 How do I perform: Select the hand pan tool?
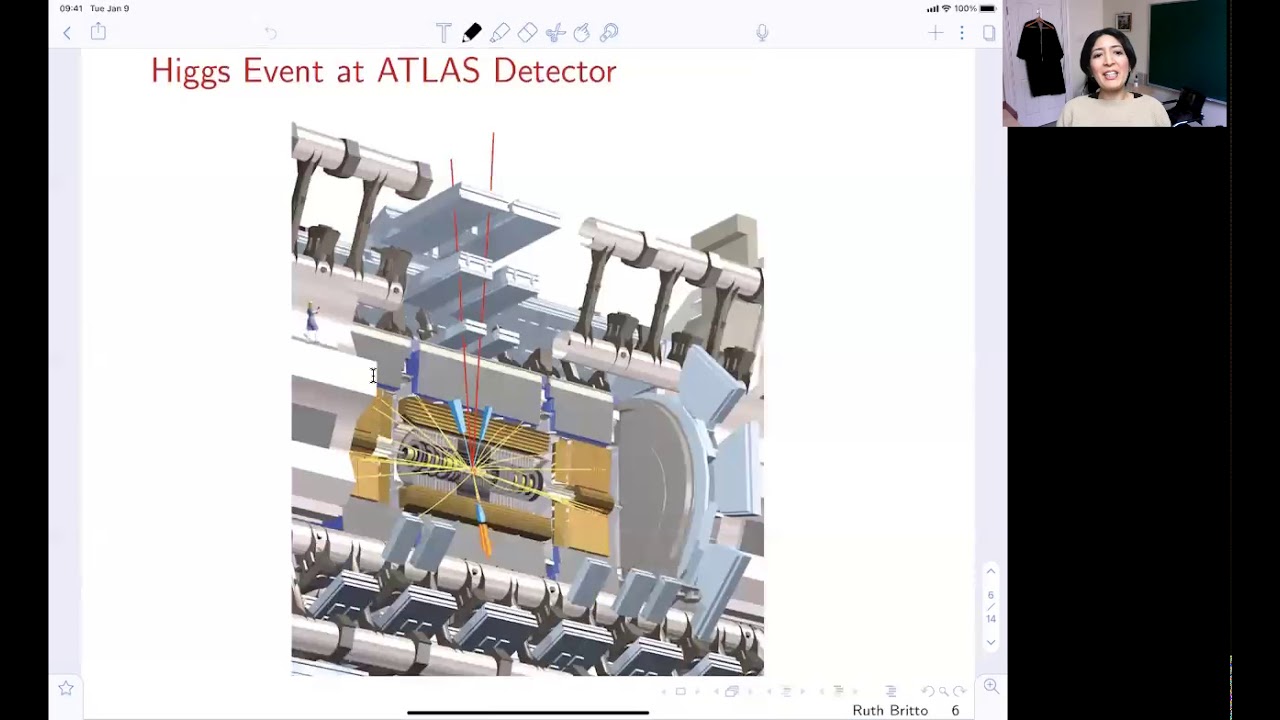582,33
